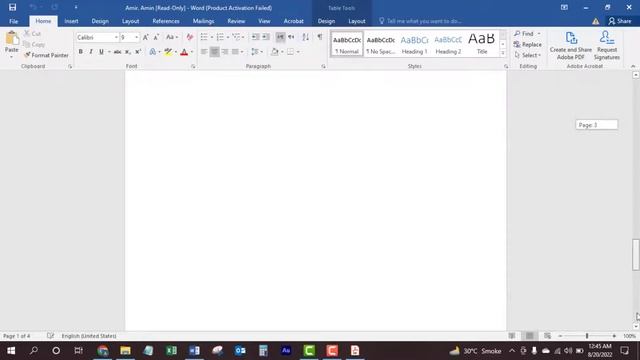The height and width of the screenshot is (360, 640).
Task: Switch to the Review tab
Action: pos(236,21)
